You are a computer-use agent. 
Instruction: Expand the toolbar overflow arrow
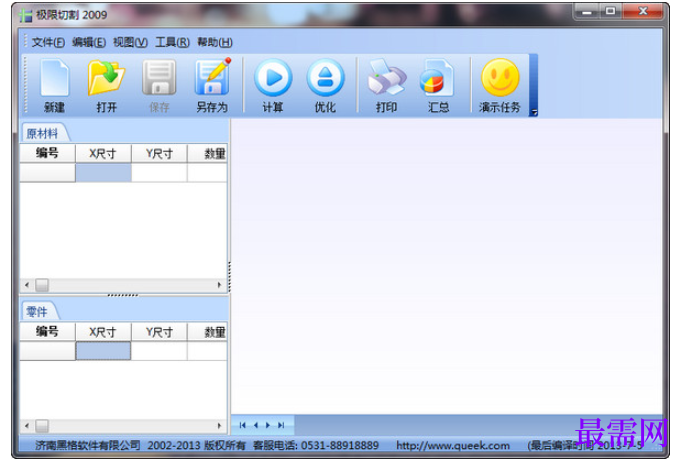click(x=534, y=112)
